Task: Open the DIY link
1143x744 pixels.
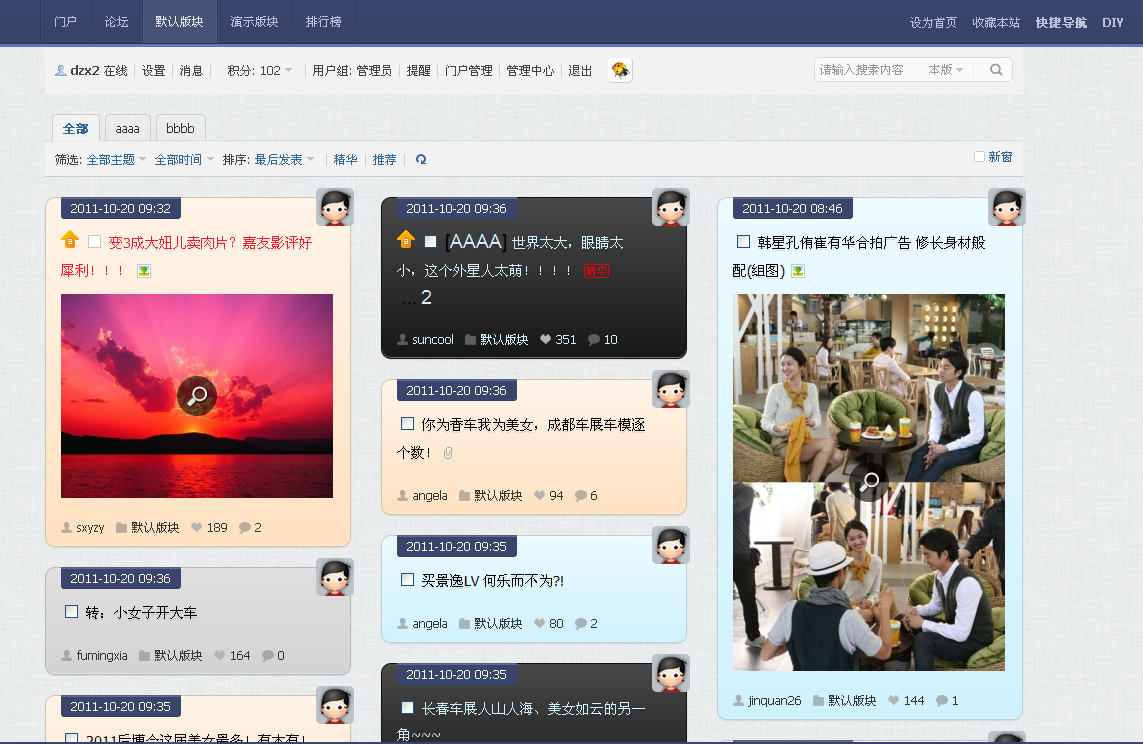Action: 1112,23
